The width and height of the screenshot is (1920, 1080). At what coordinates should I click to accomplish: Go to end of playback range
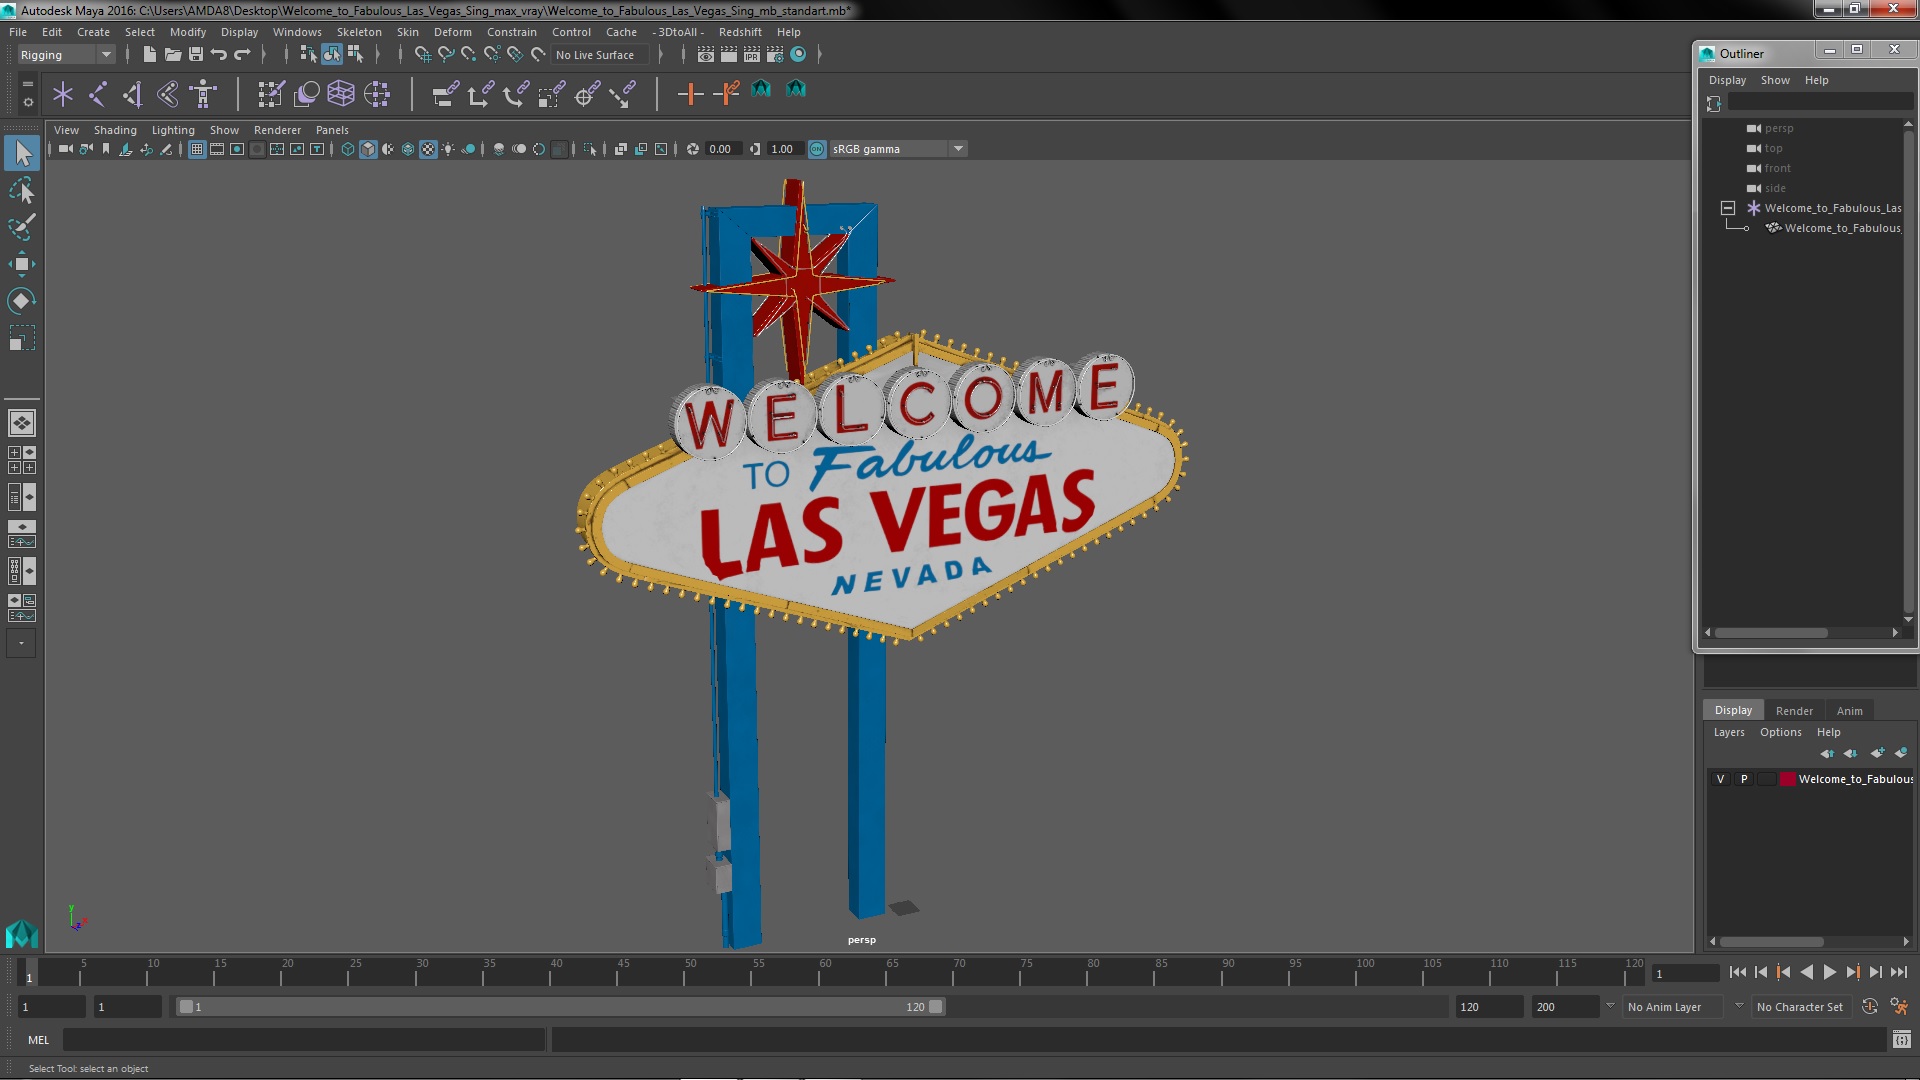[1899, 972]
